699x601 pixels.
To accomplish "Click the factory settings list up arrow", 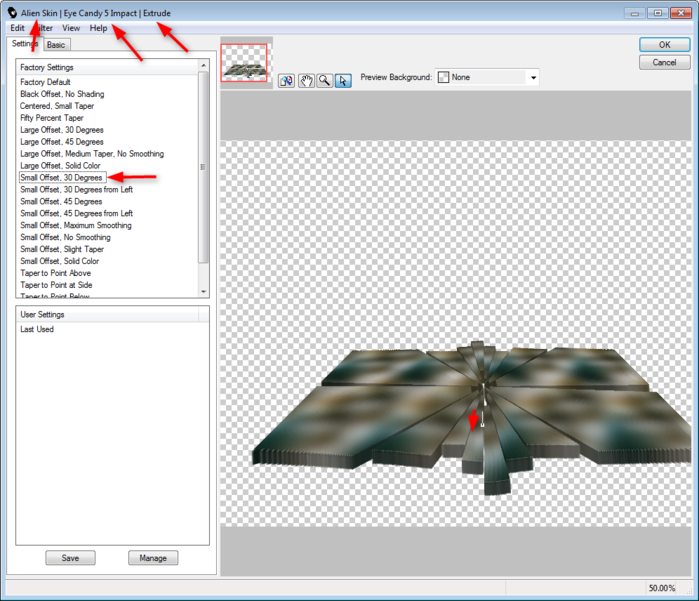I will coord(203,66).
